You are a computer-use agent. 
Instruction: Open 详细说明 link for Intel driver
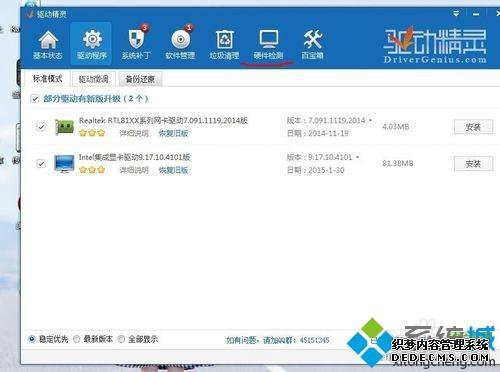(x=134, y=170)
